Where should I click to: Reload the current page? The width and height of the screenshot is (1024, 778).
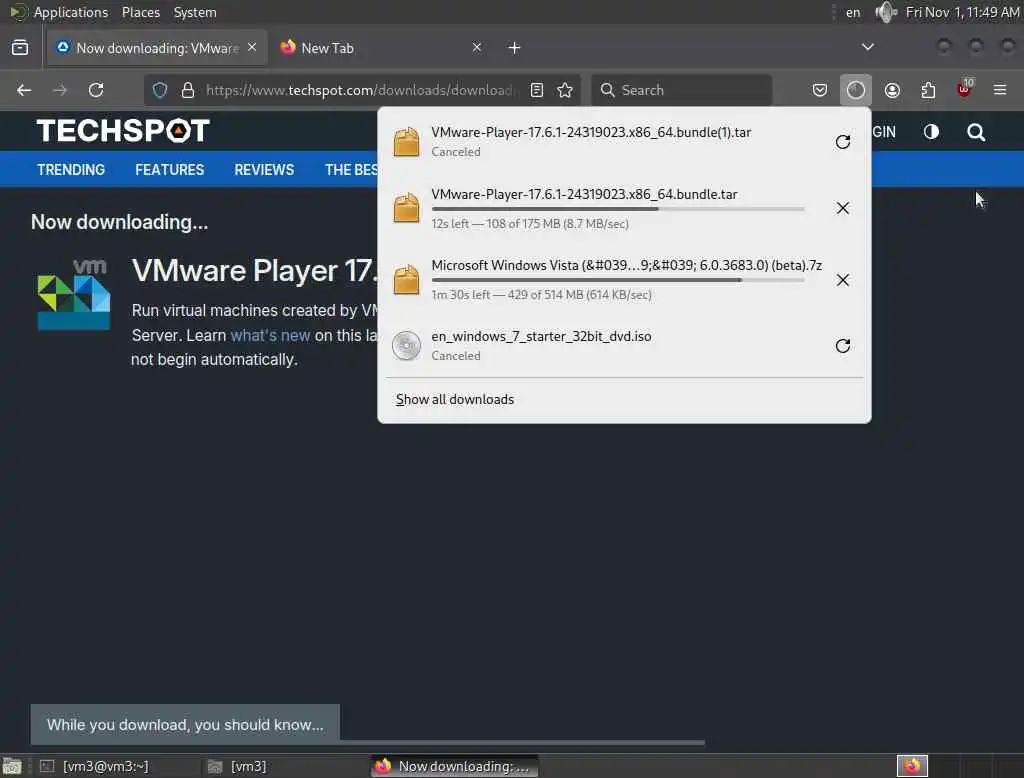point(96,90)
